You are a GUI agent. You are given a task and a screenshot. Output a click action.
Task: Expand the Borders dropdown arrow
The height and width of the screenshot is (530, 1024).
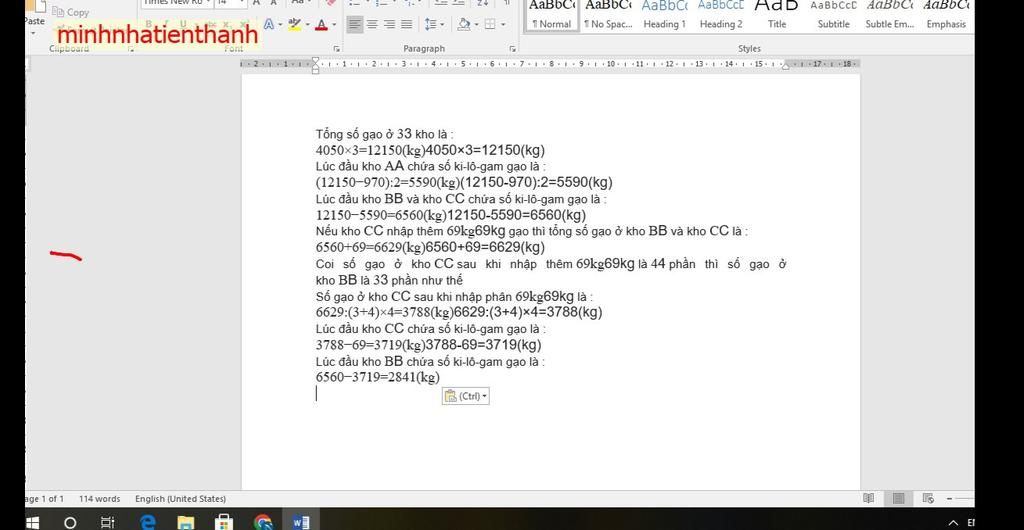[x=503, y=25]
